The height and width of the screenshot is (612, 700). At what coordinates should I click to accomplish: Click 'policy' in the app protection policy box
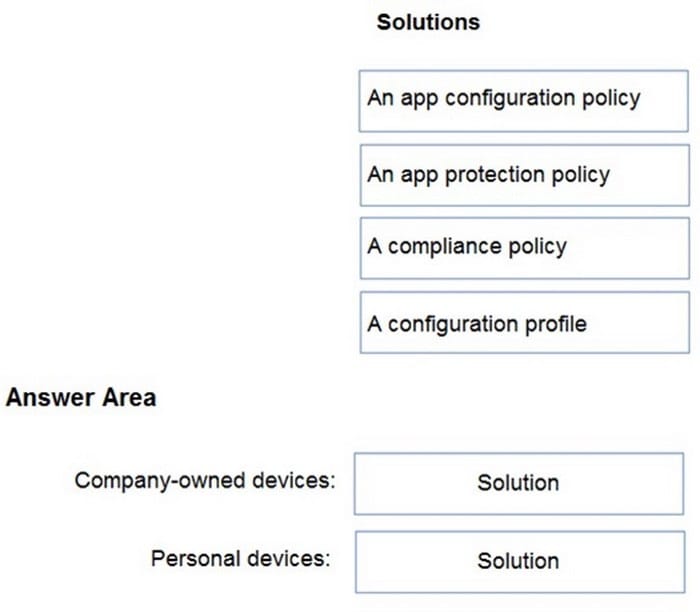pyautogui.click(x=581, y=175)
